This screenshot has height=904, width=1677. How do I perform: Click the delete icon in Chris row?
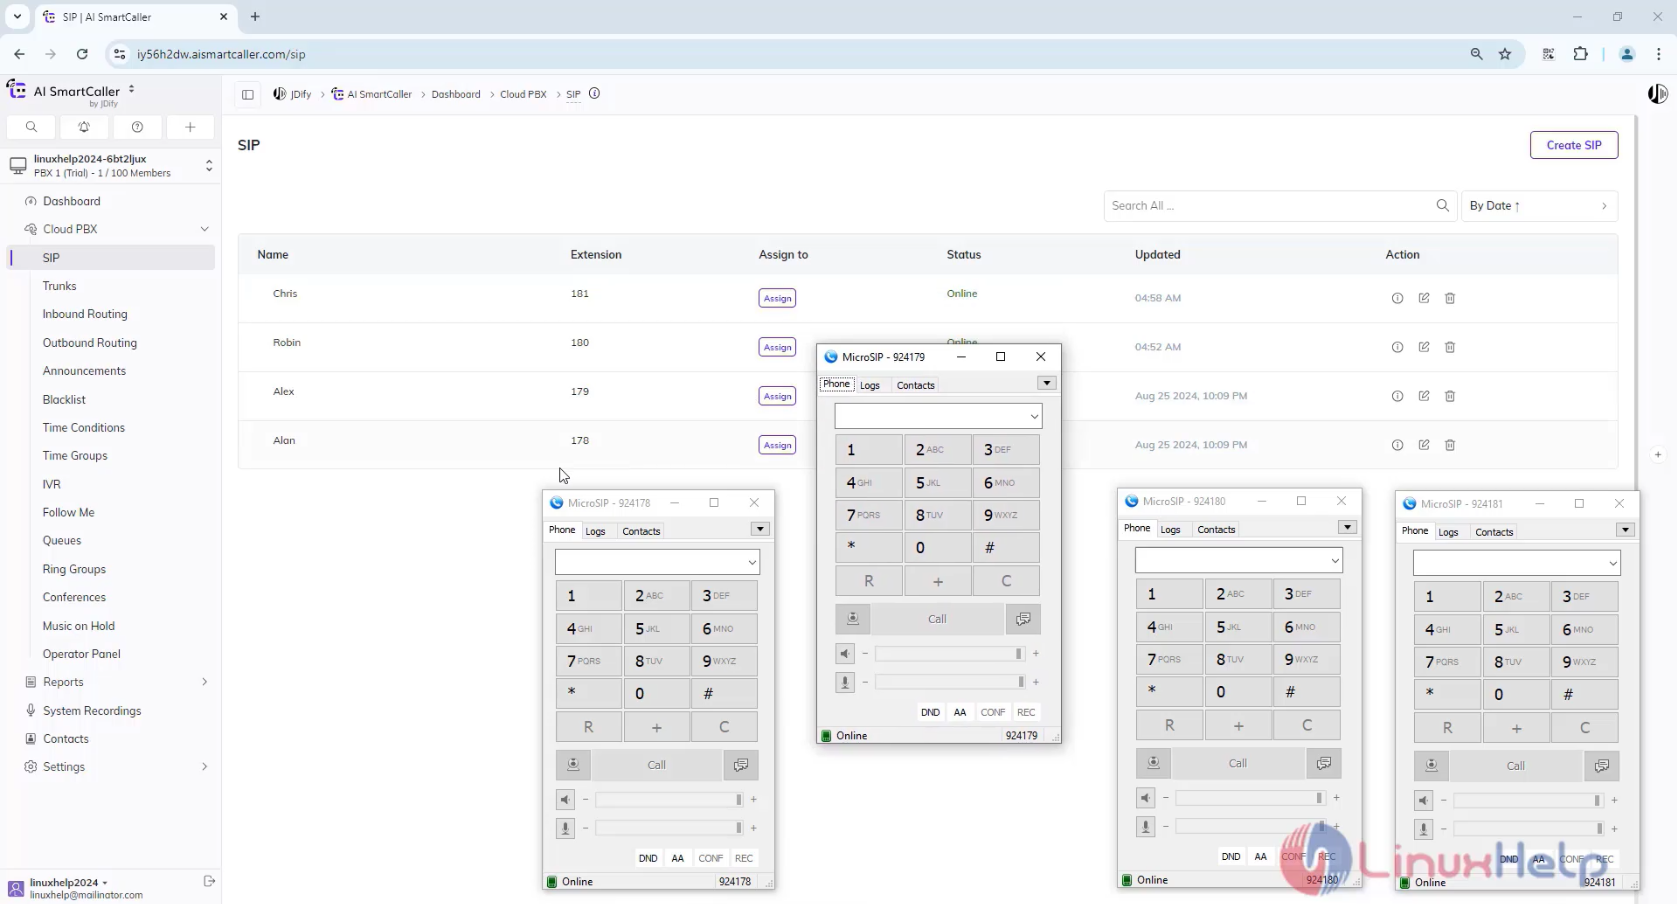tap(1450, 298)
